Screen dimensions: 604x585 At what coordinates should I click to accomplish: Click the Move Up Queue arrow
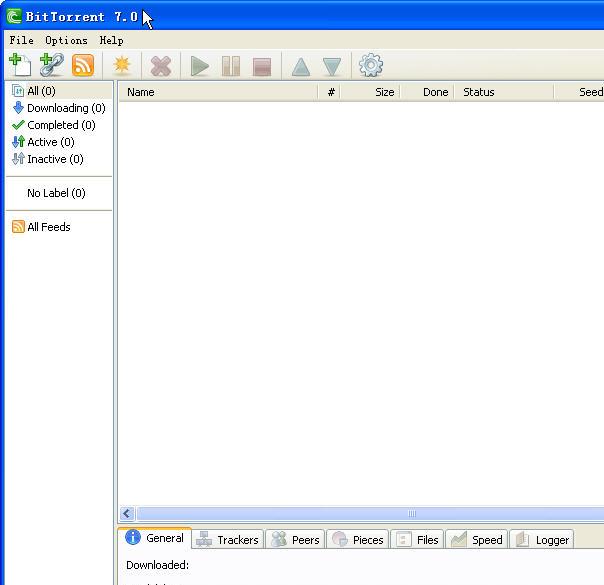[301, 66]
